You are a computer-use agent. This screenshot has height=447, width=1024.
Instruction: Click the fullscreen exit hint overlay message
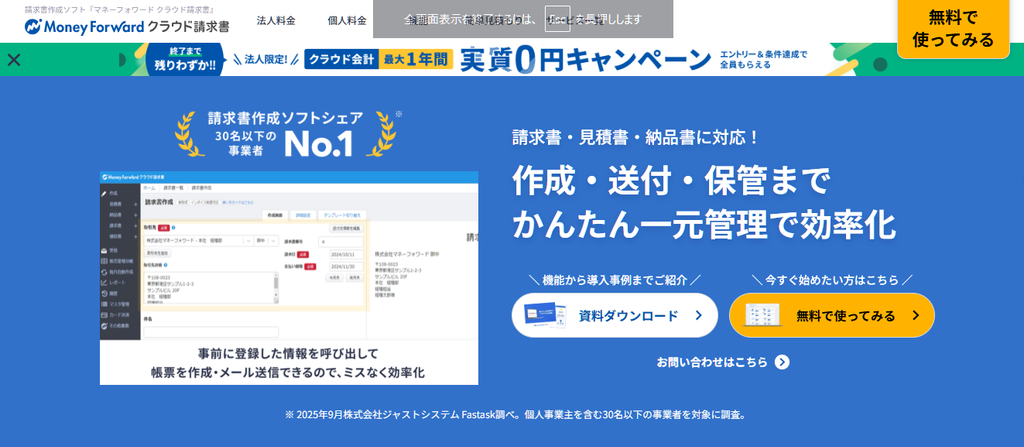(523, 19)
